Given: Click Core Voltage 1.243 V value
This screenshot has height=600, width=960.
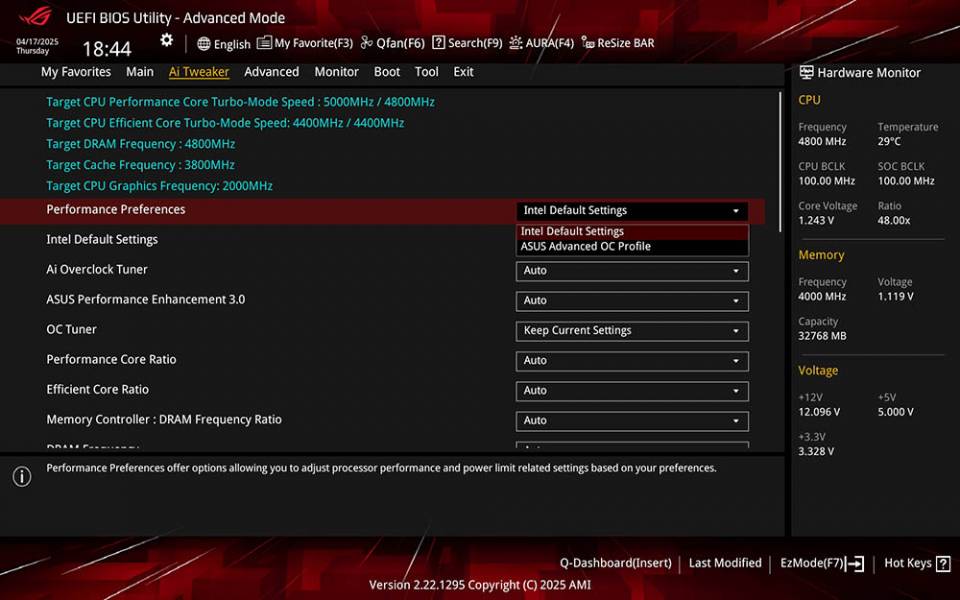Looking at the screenshot, I should click(x=816, y=220).
